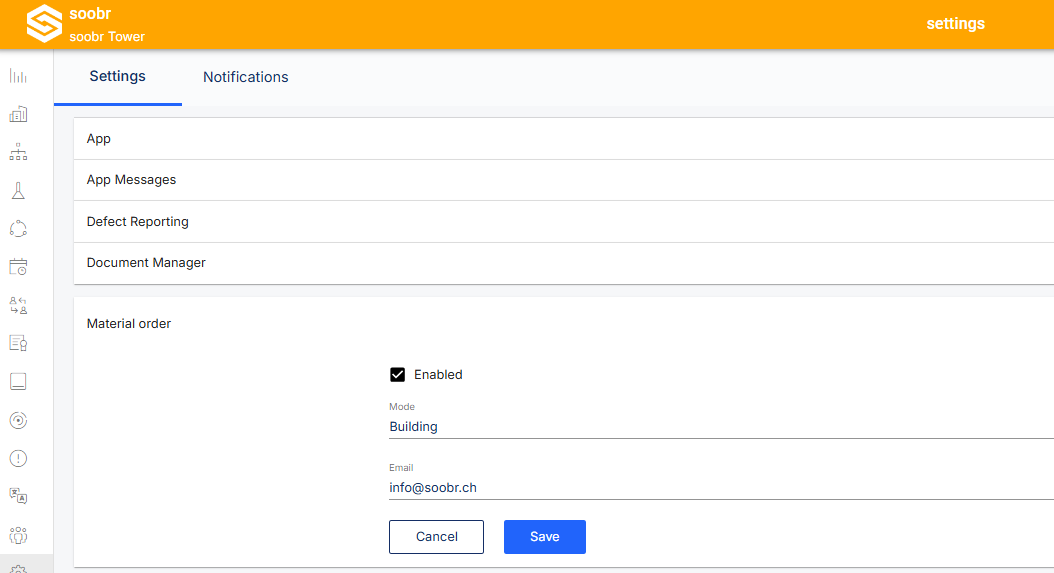The height and width of the screenshot is (573, 1054).
Task: Switch to the Notifications tab
Action: (x=246, y=77)
